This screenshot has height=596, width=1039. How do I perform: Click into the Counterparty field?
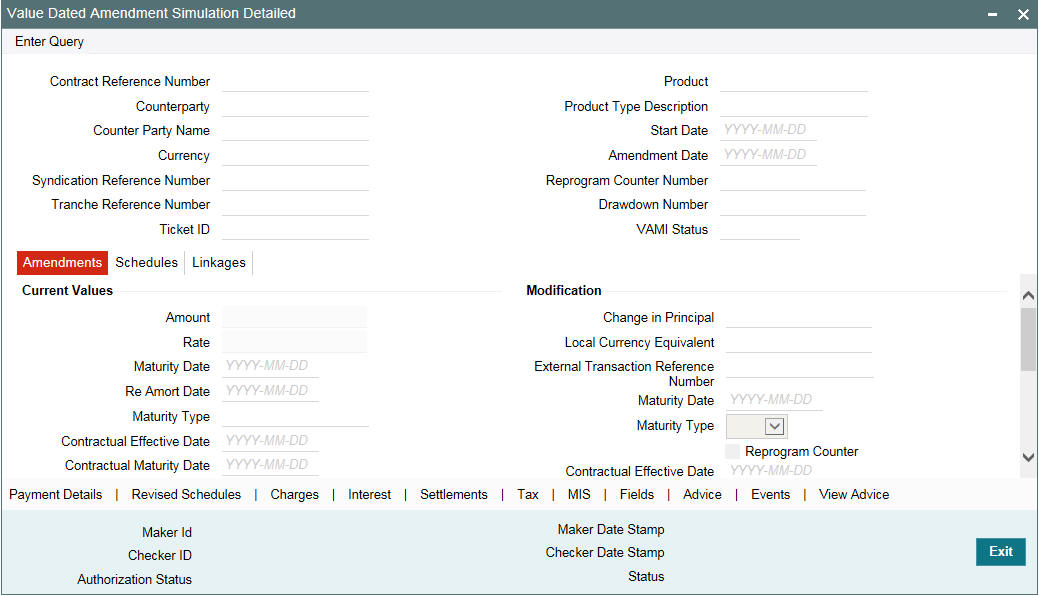296,106
